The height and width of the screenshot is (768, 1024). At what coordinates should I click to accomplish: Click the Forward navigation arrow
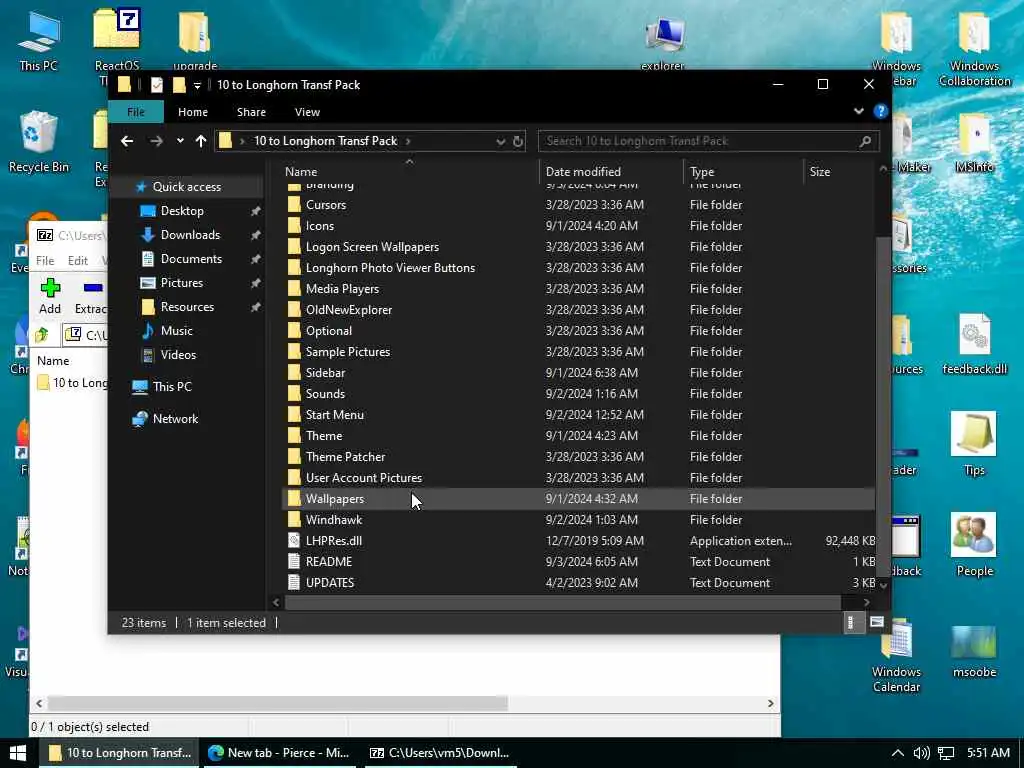point(156,140)
